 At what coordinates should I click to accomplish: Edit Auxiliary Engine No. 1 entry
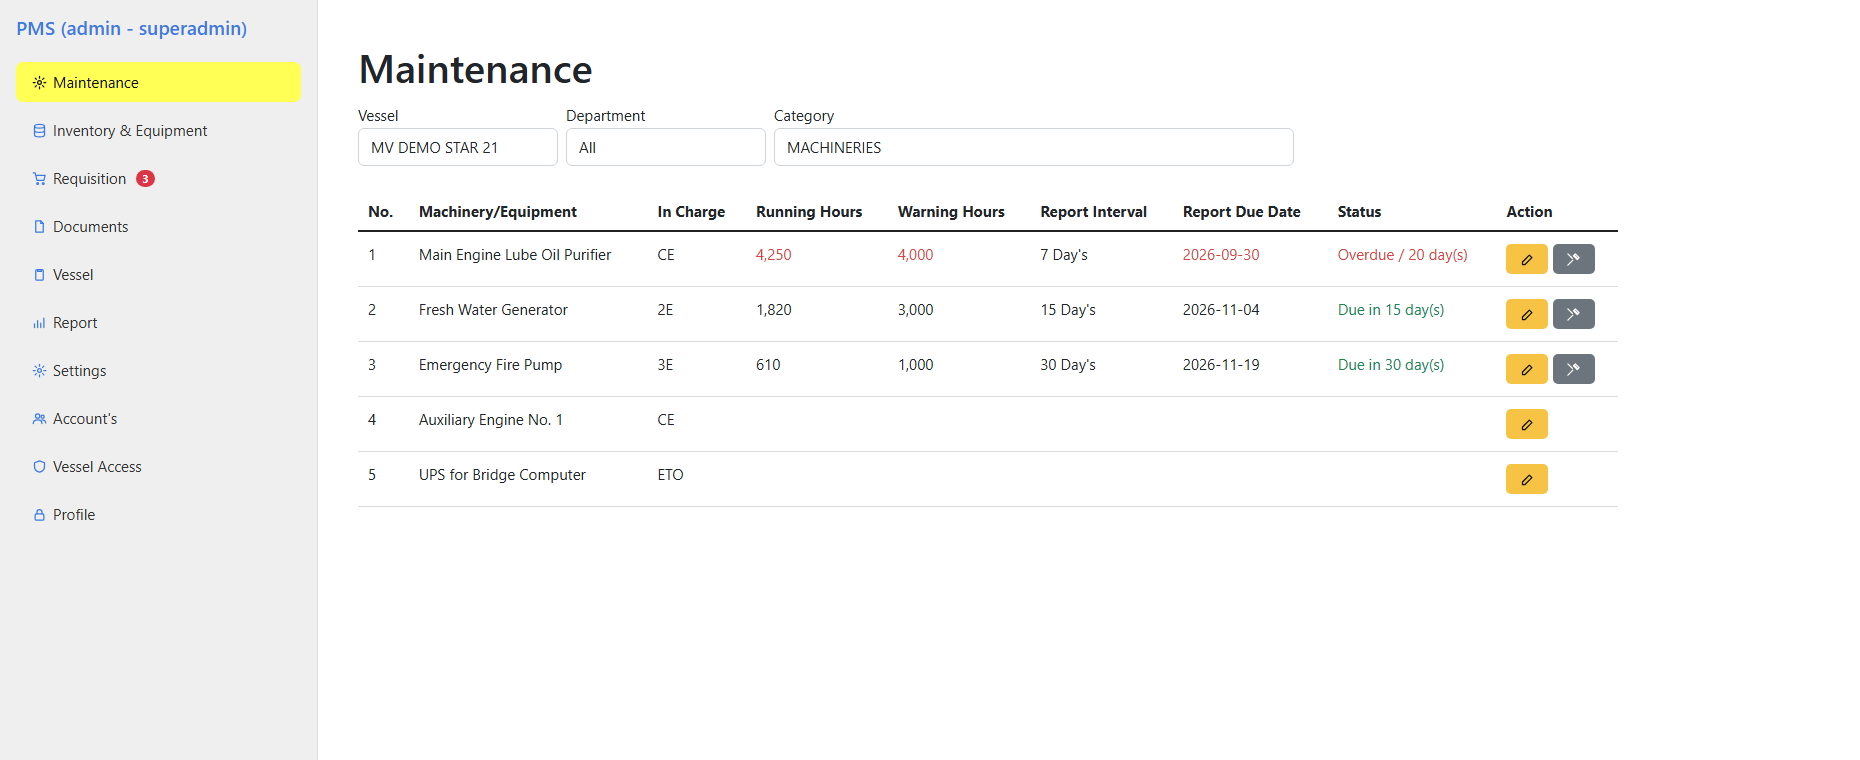tap(1526, 424)
